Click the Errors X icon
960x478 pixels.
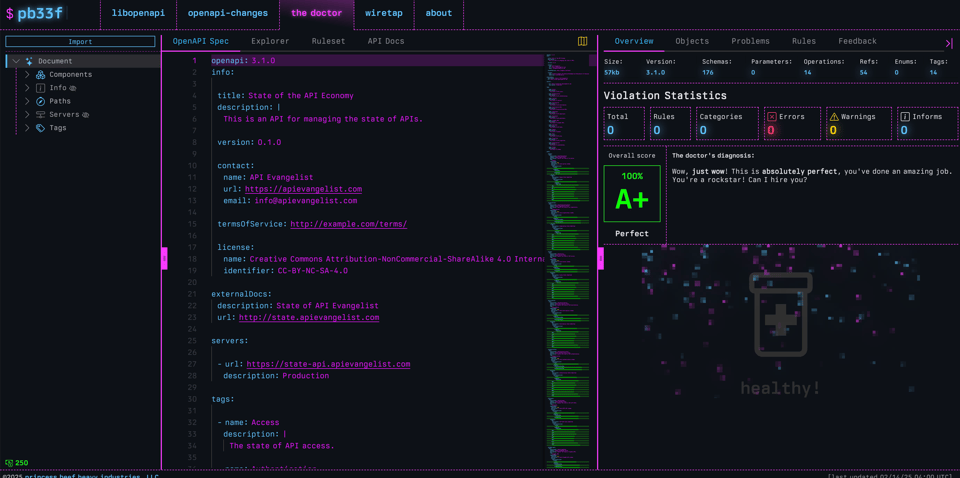pyautogui.click(x=771, y=117)
